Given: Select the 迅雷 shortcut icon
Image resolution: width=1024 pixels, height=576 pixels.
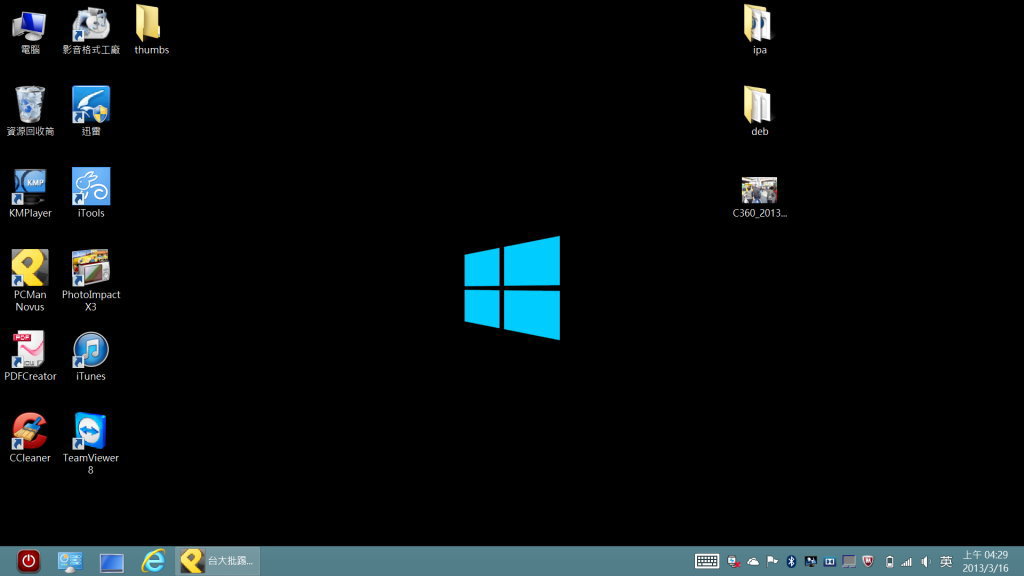Looking at the screenshot, I should pyautogui.click(x=91, y=111).
